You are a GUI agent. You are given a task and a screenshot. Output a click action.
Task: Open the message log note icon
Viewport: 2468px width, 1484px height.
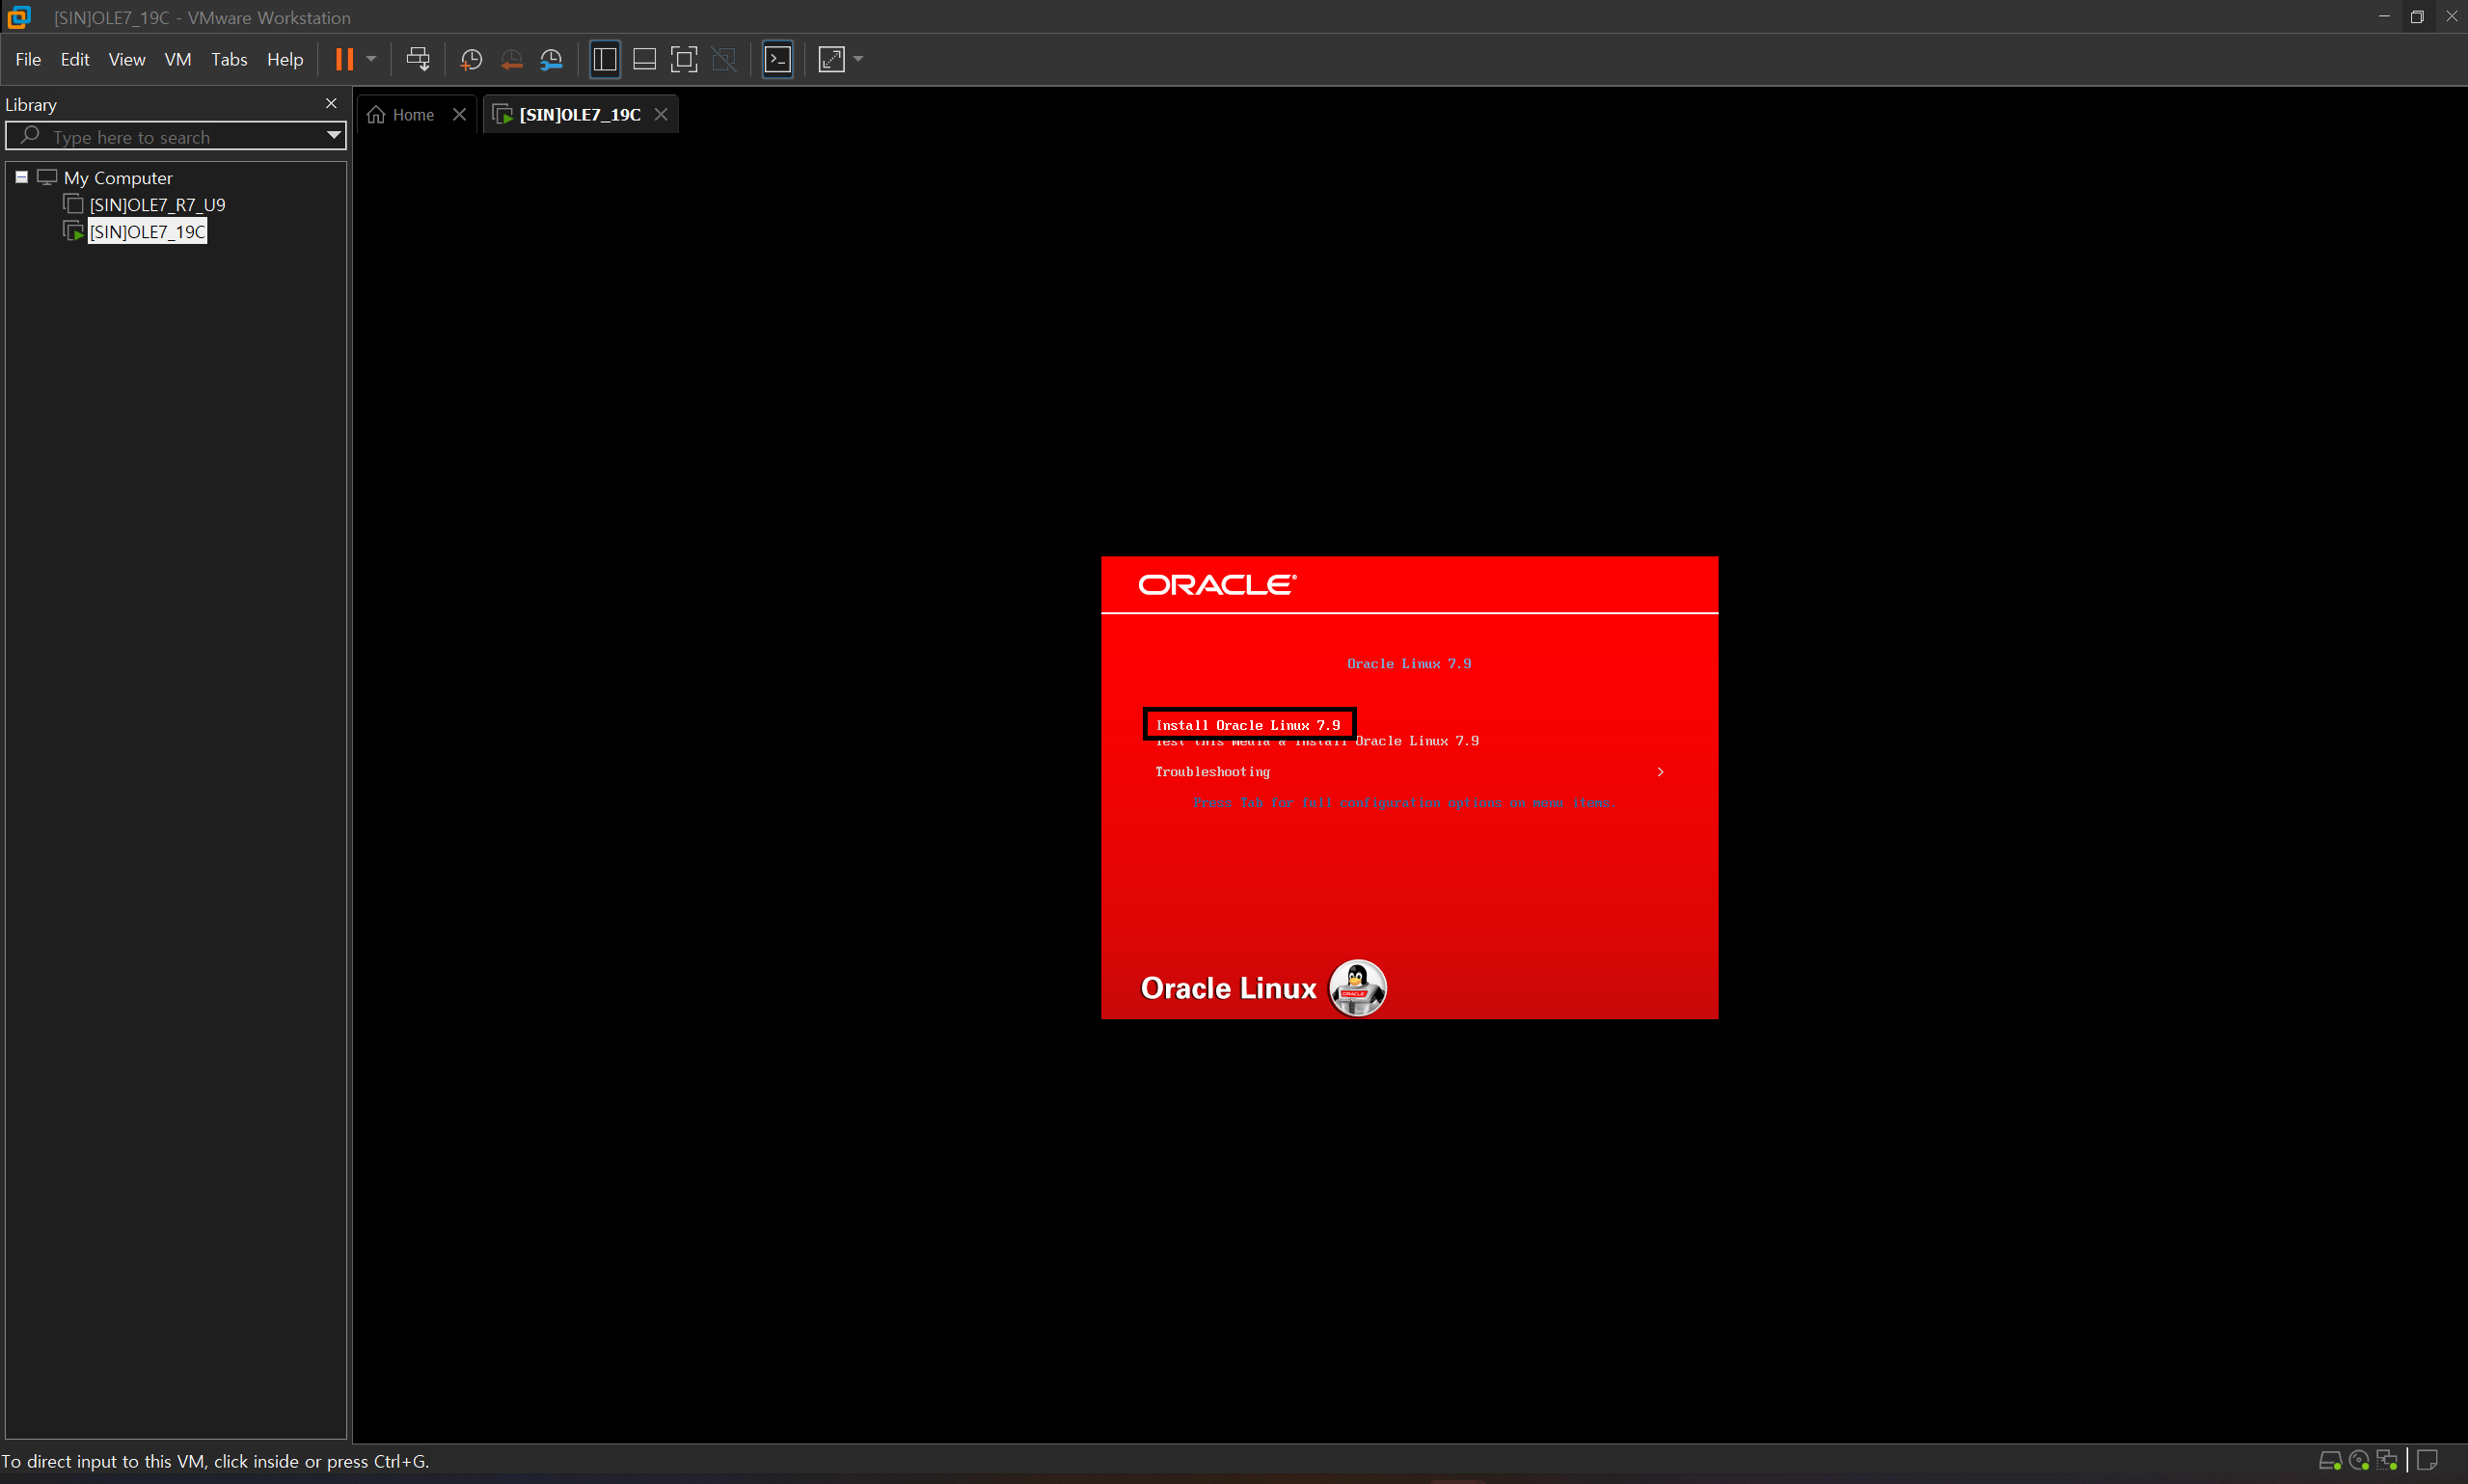(2427, 1460)
